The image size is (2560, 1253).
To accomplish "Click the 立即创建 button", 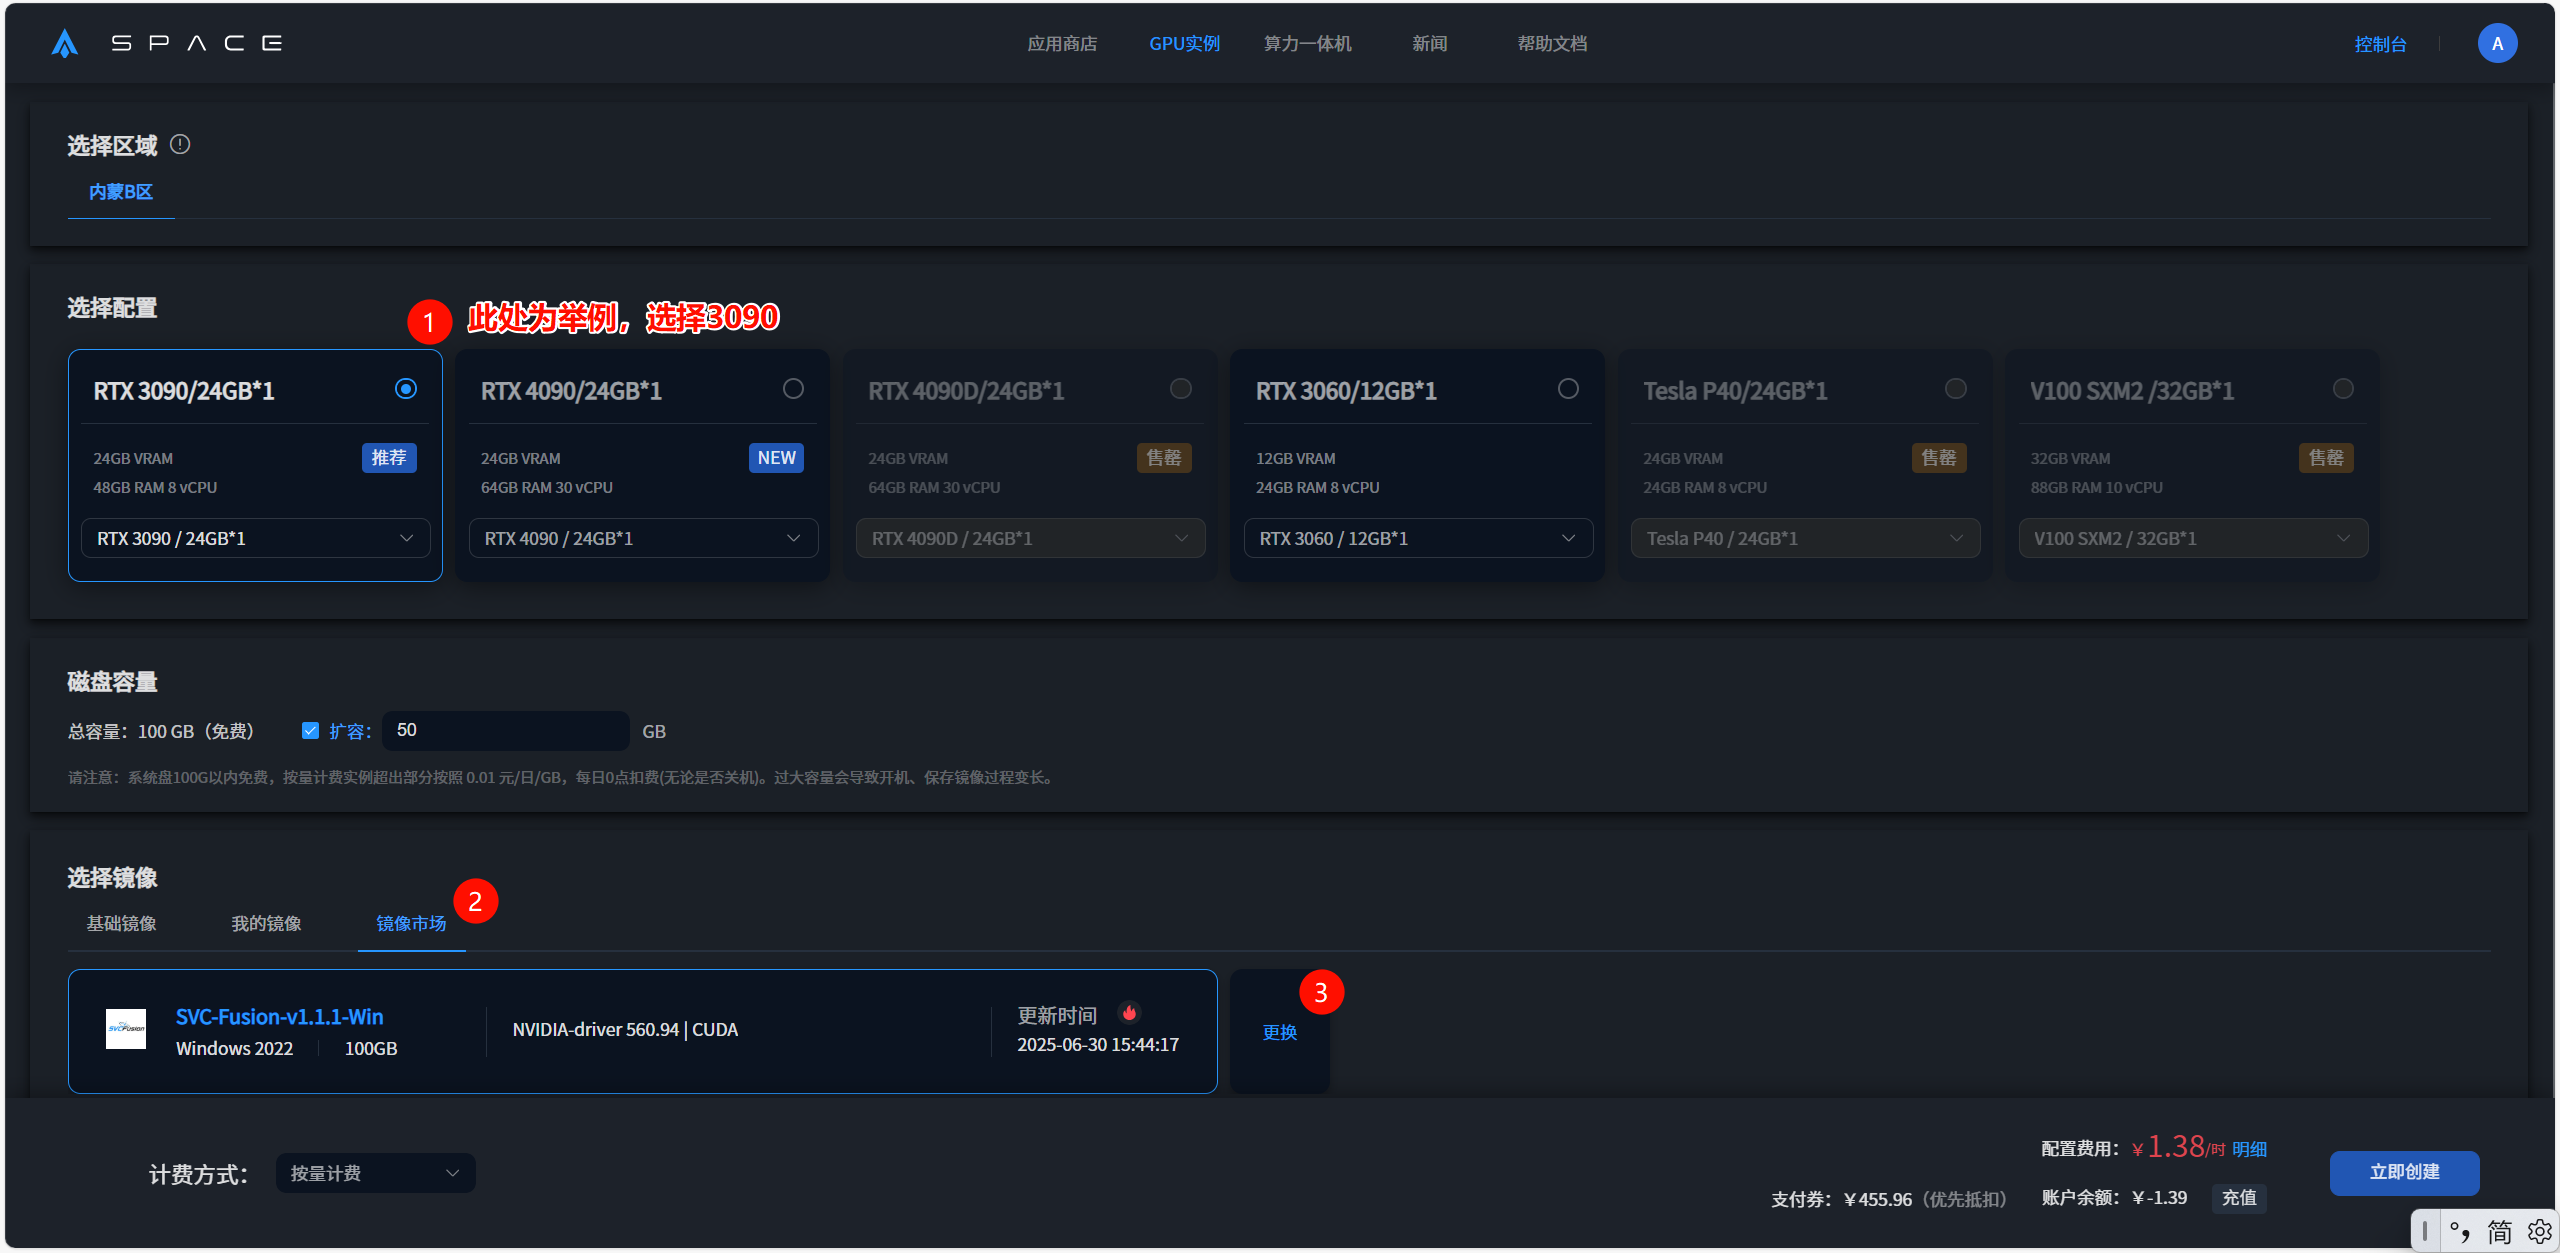I will [x=2404, y=1172].
